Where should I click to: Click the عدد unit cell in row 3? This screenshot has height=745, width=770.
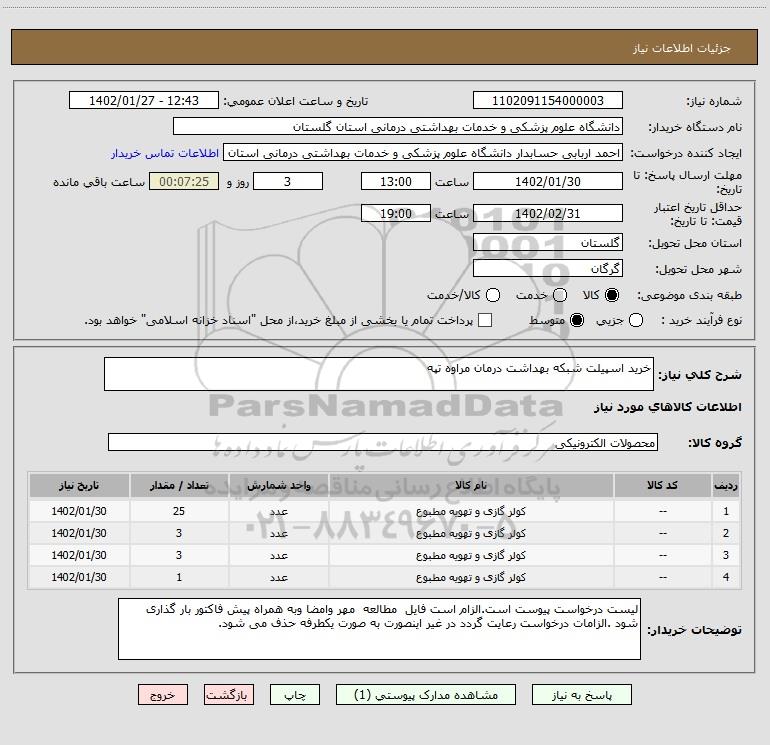(x=278, y=555)
